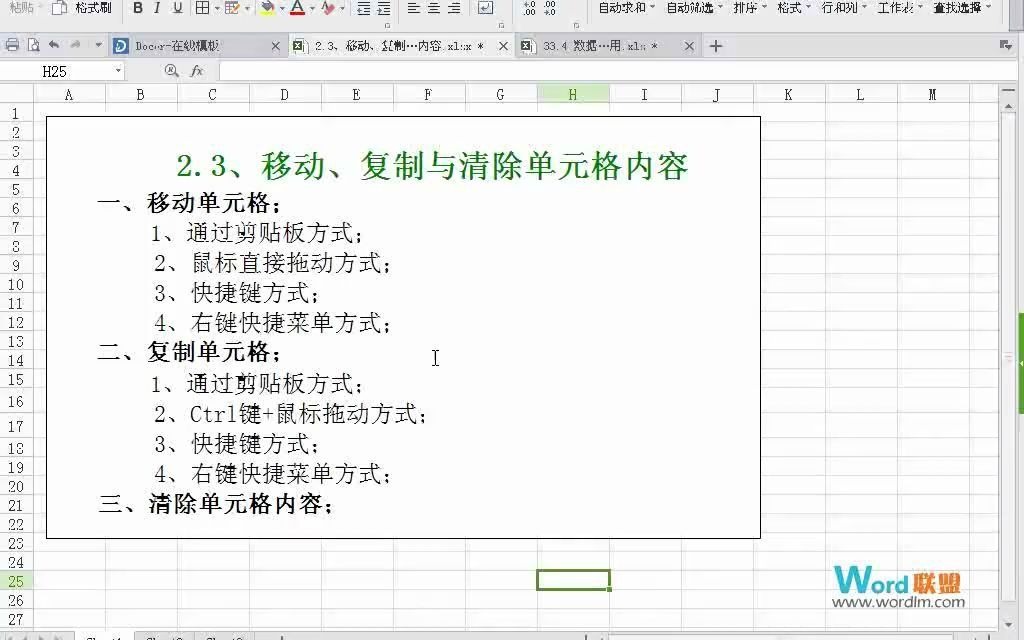Screen dimensions: 1024x640
Task: Switch to the Docer 在线模板 tab
Action: (x=185, y=45)
